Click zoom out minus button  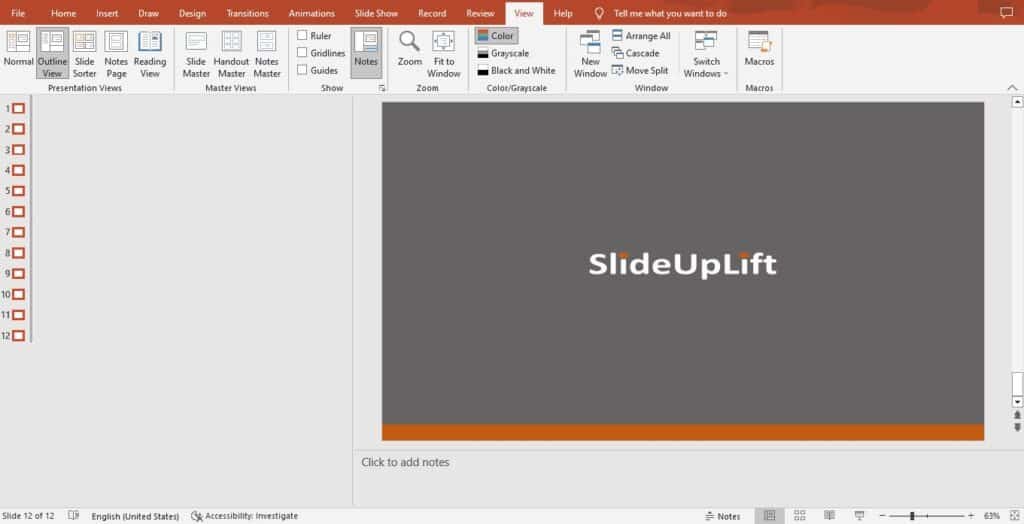tap(882, 516)
